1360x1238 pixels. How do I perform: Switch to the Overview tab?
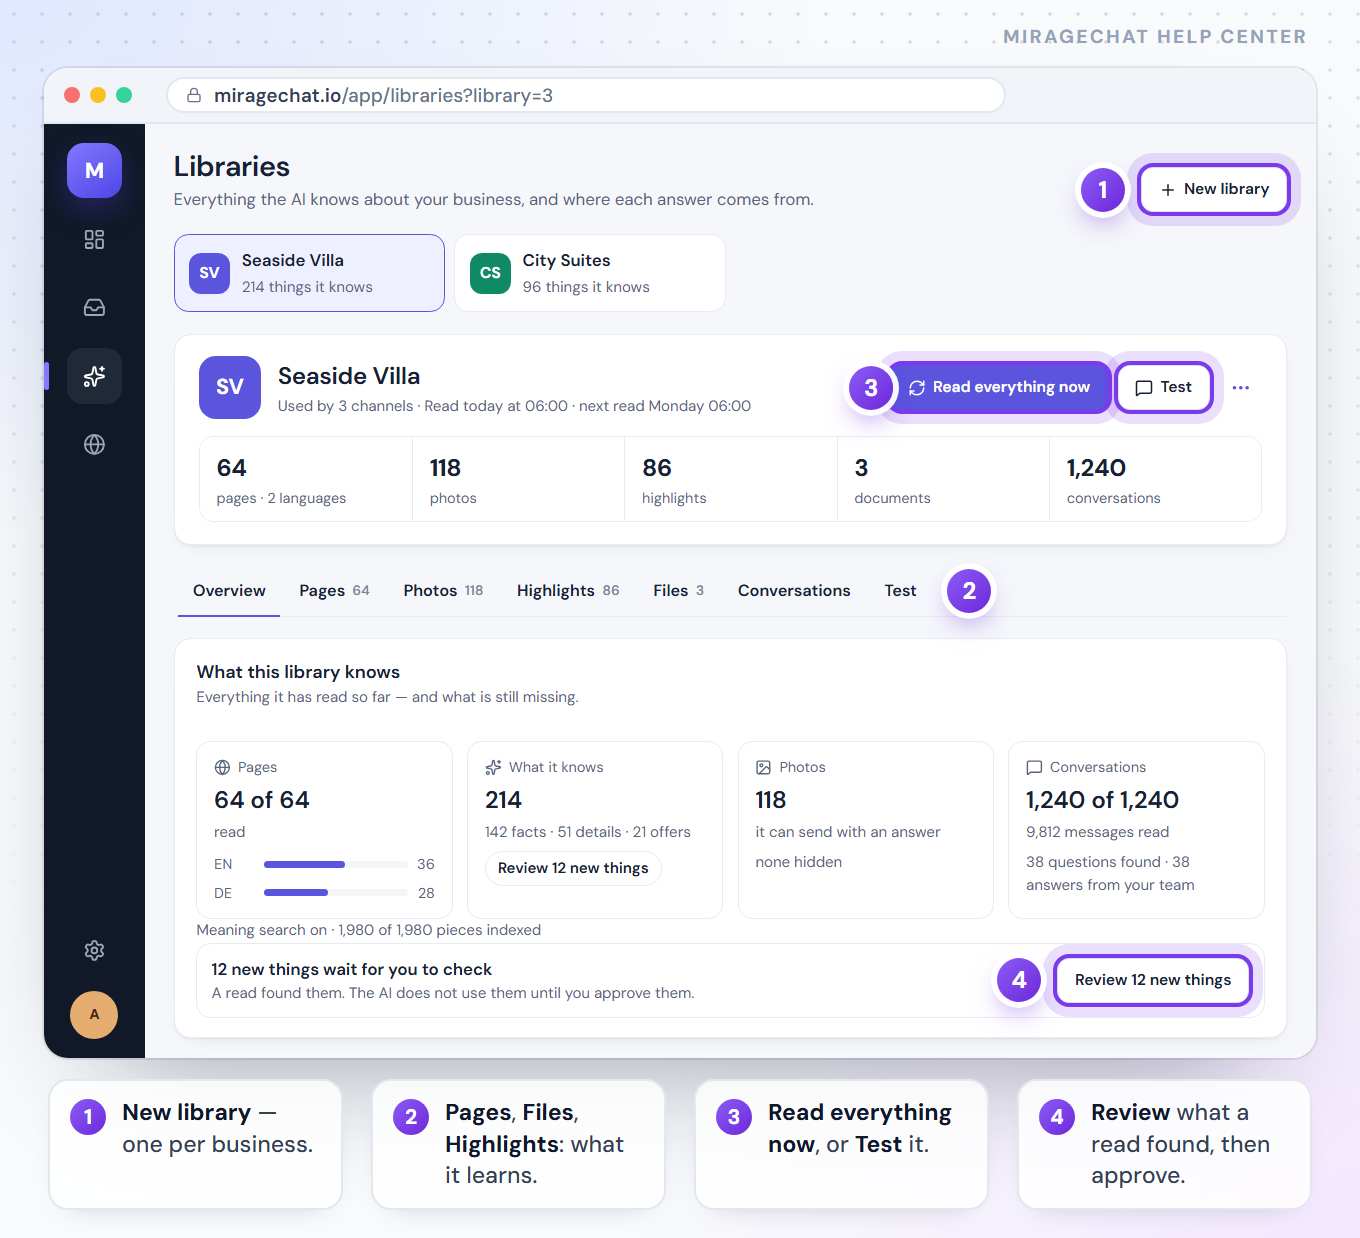(229, 591)
